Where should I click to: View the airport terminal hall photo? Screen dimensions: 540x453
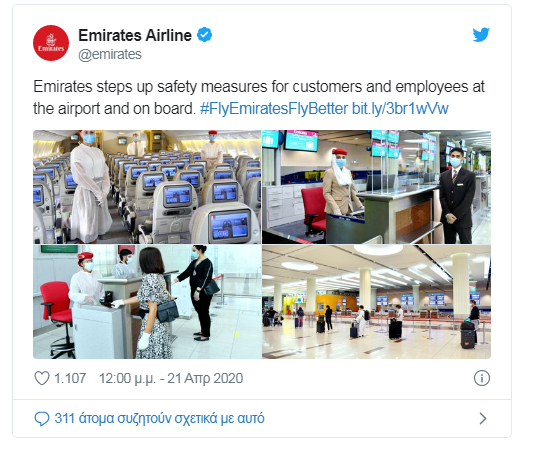coord(376,302)
